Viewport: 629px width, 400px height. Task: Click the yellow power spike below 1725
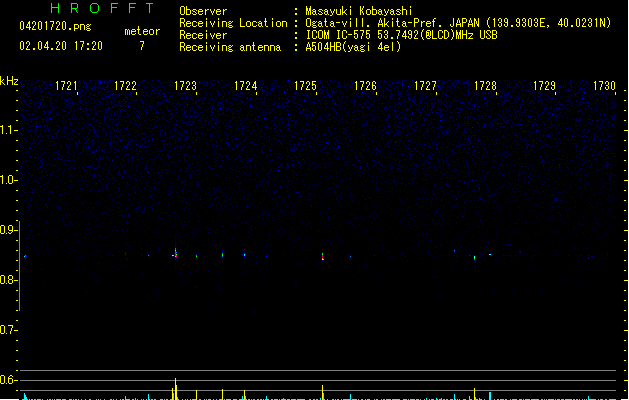(323, 392)
